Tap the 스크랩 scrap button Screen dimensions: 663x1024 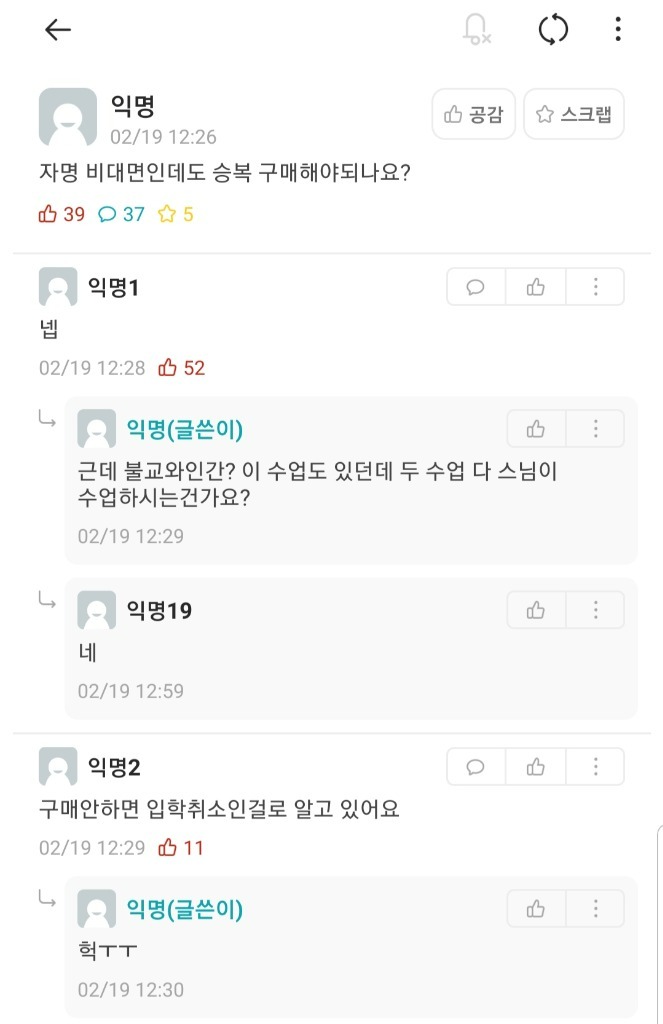[574, 114]
